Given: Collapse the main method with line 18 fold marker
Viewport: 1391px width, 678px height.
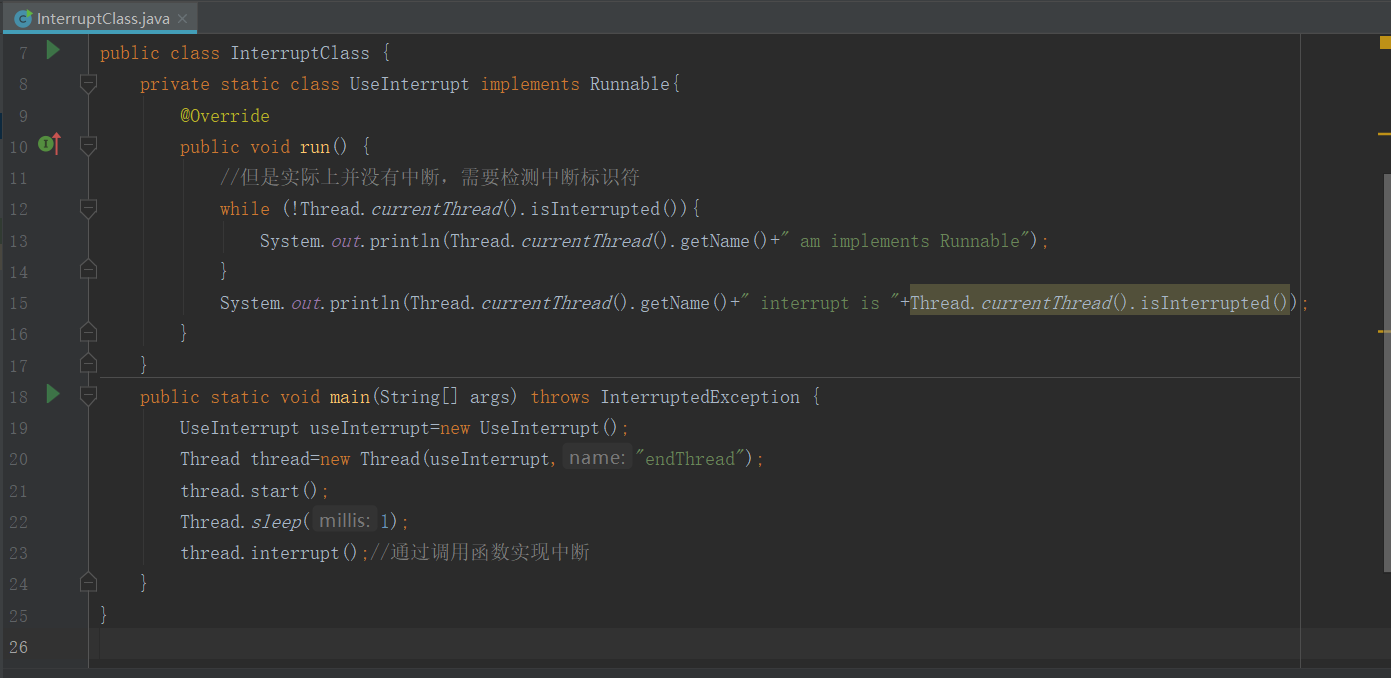Looking at the screenshot, I should click(x=87, y=395).
